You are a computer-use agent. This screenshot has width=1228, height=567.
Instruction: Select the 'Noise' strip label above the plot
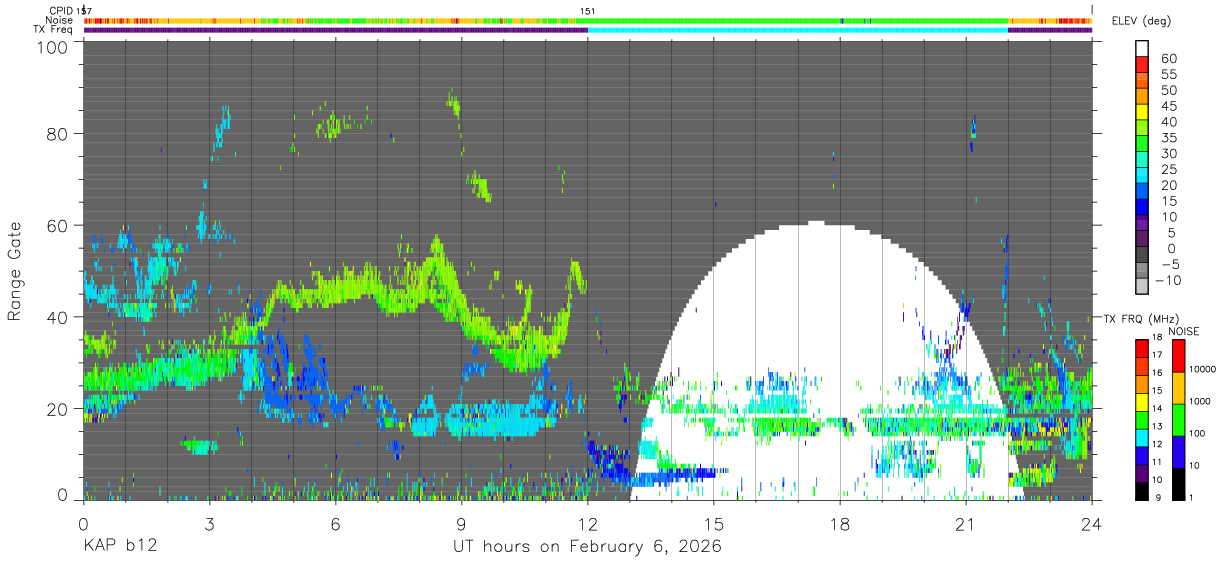point(59,20)
